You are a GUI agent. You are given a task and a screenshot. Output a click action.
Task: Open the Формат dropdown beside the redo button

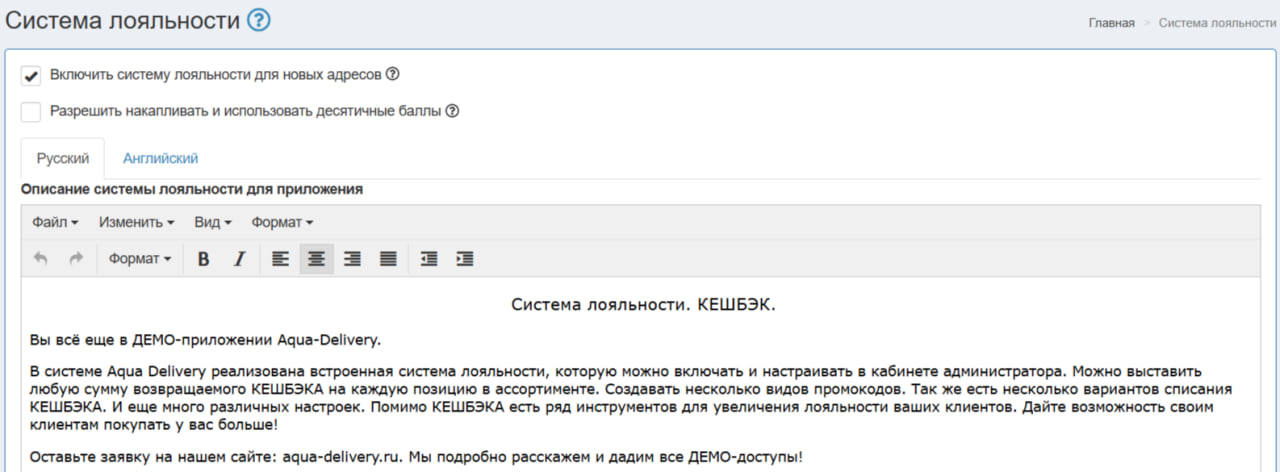click(x=139, y=259)
